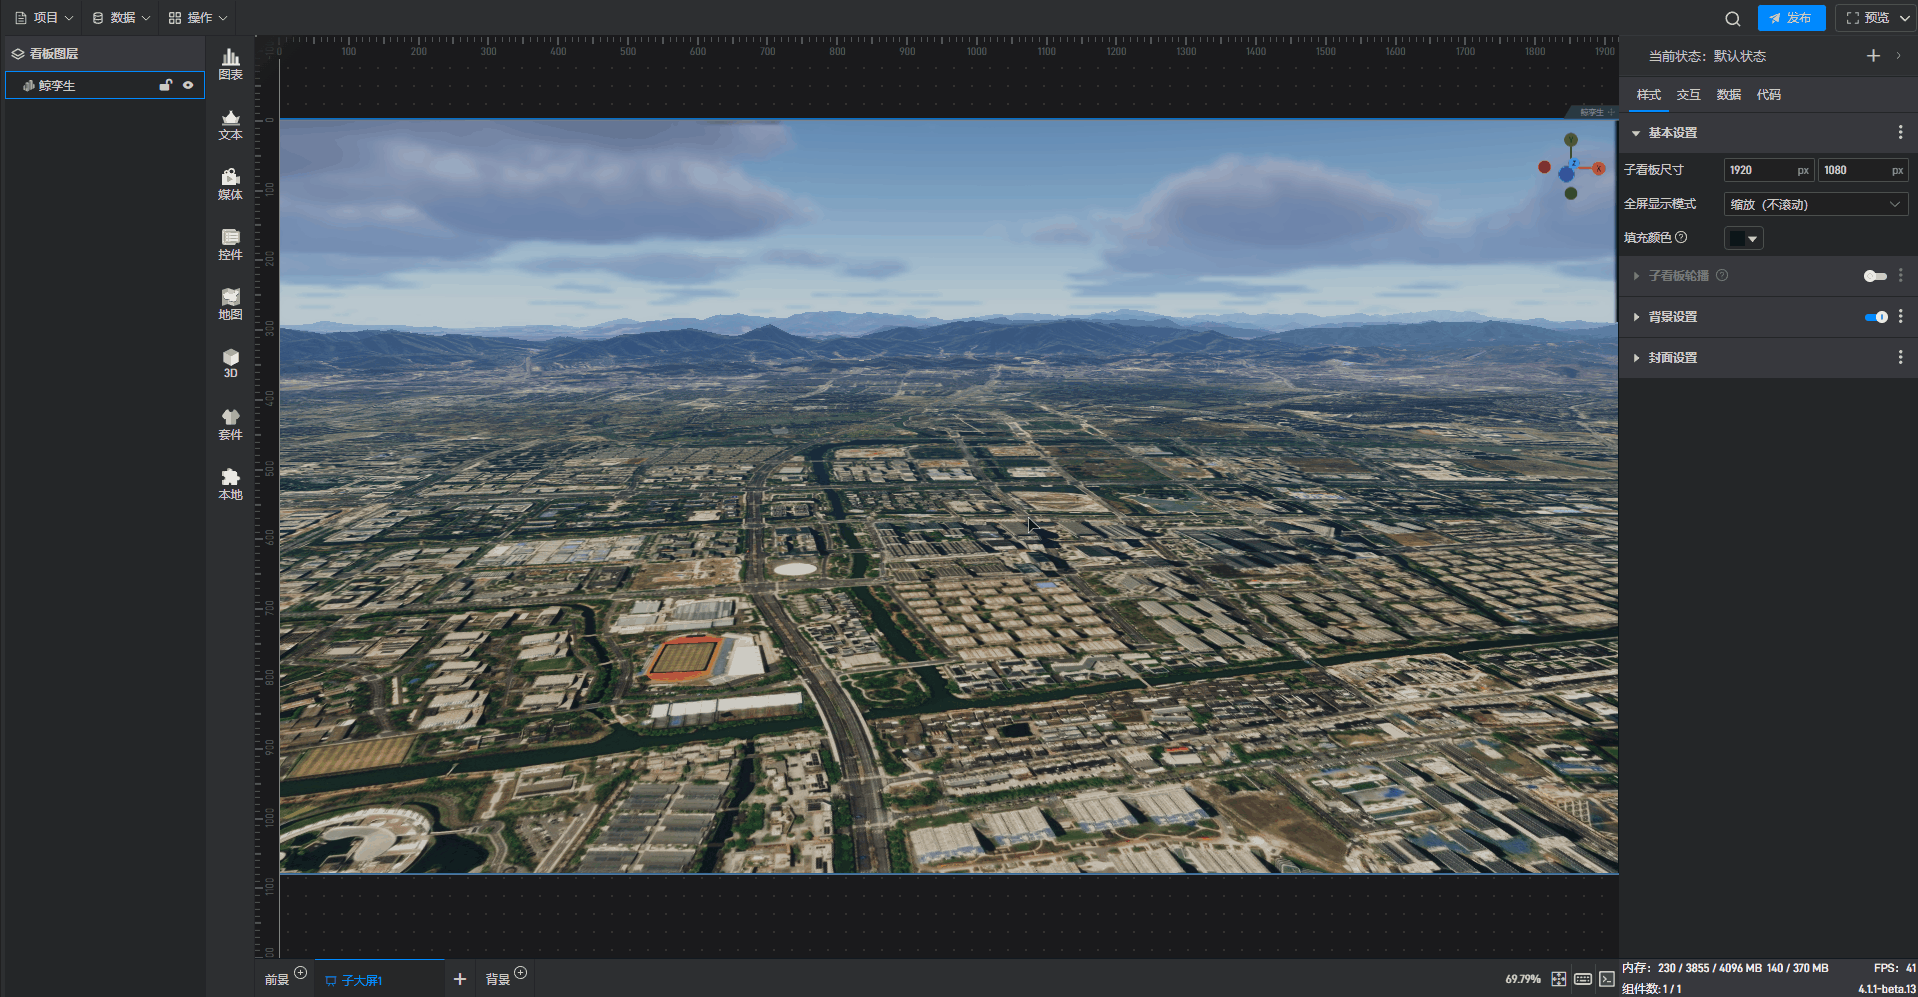Open the 控件 (controls) component panel
The width and height of the screenshot is (1918, 997).
tap(230, 245)
